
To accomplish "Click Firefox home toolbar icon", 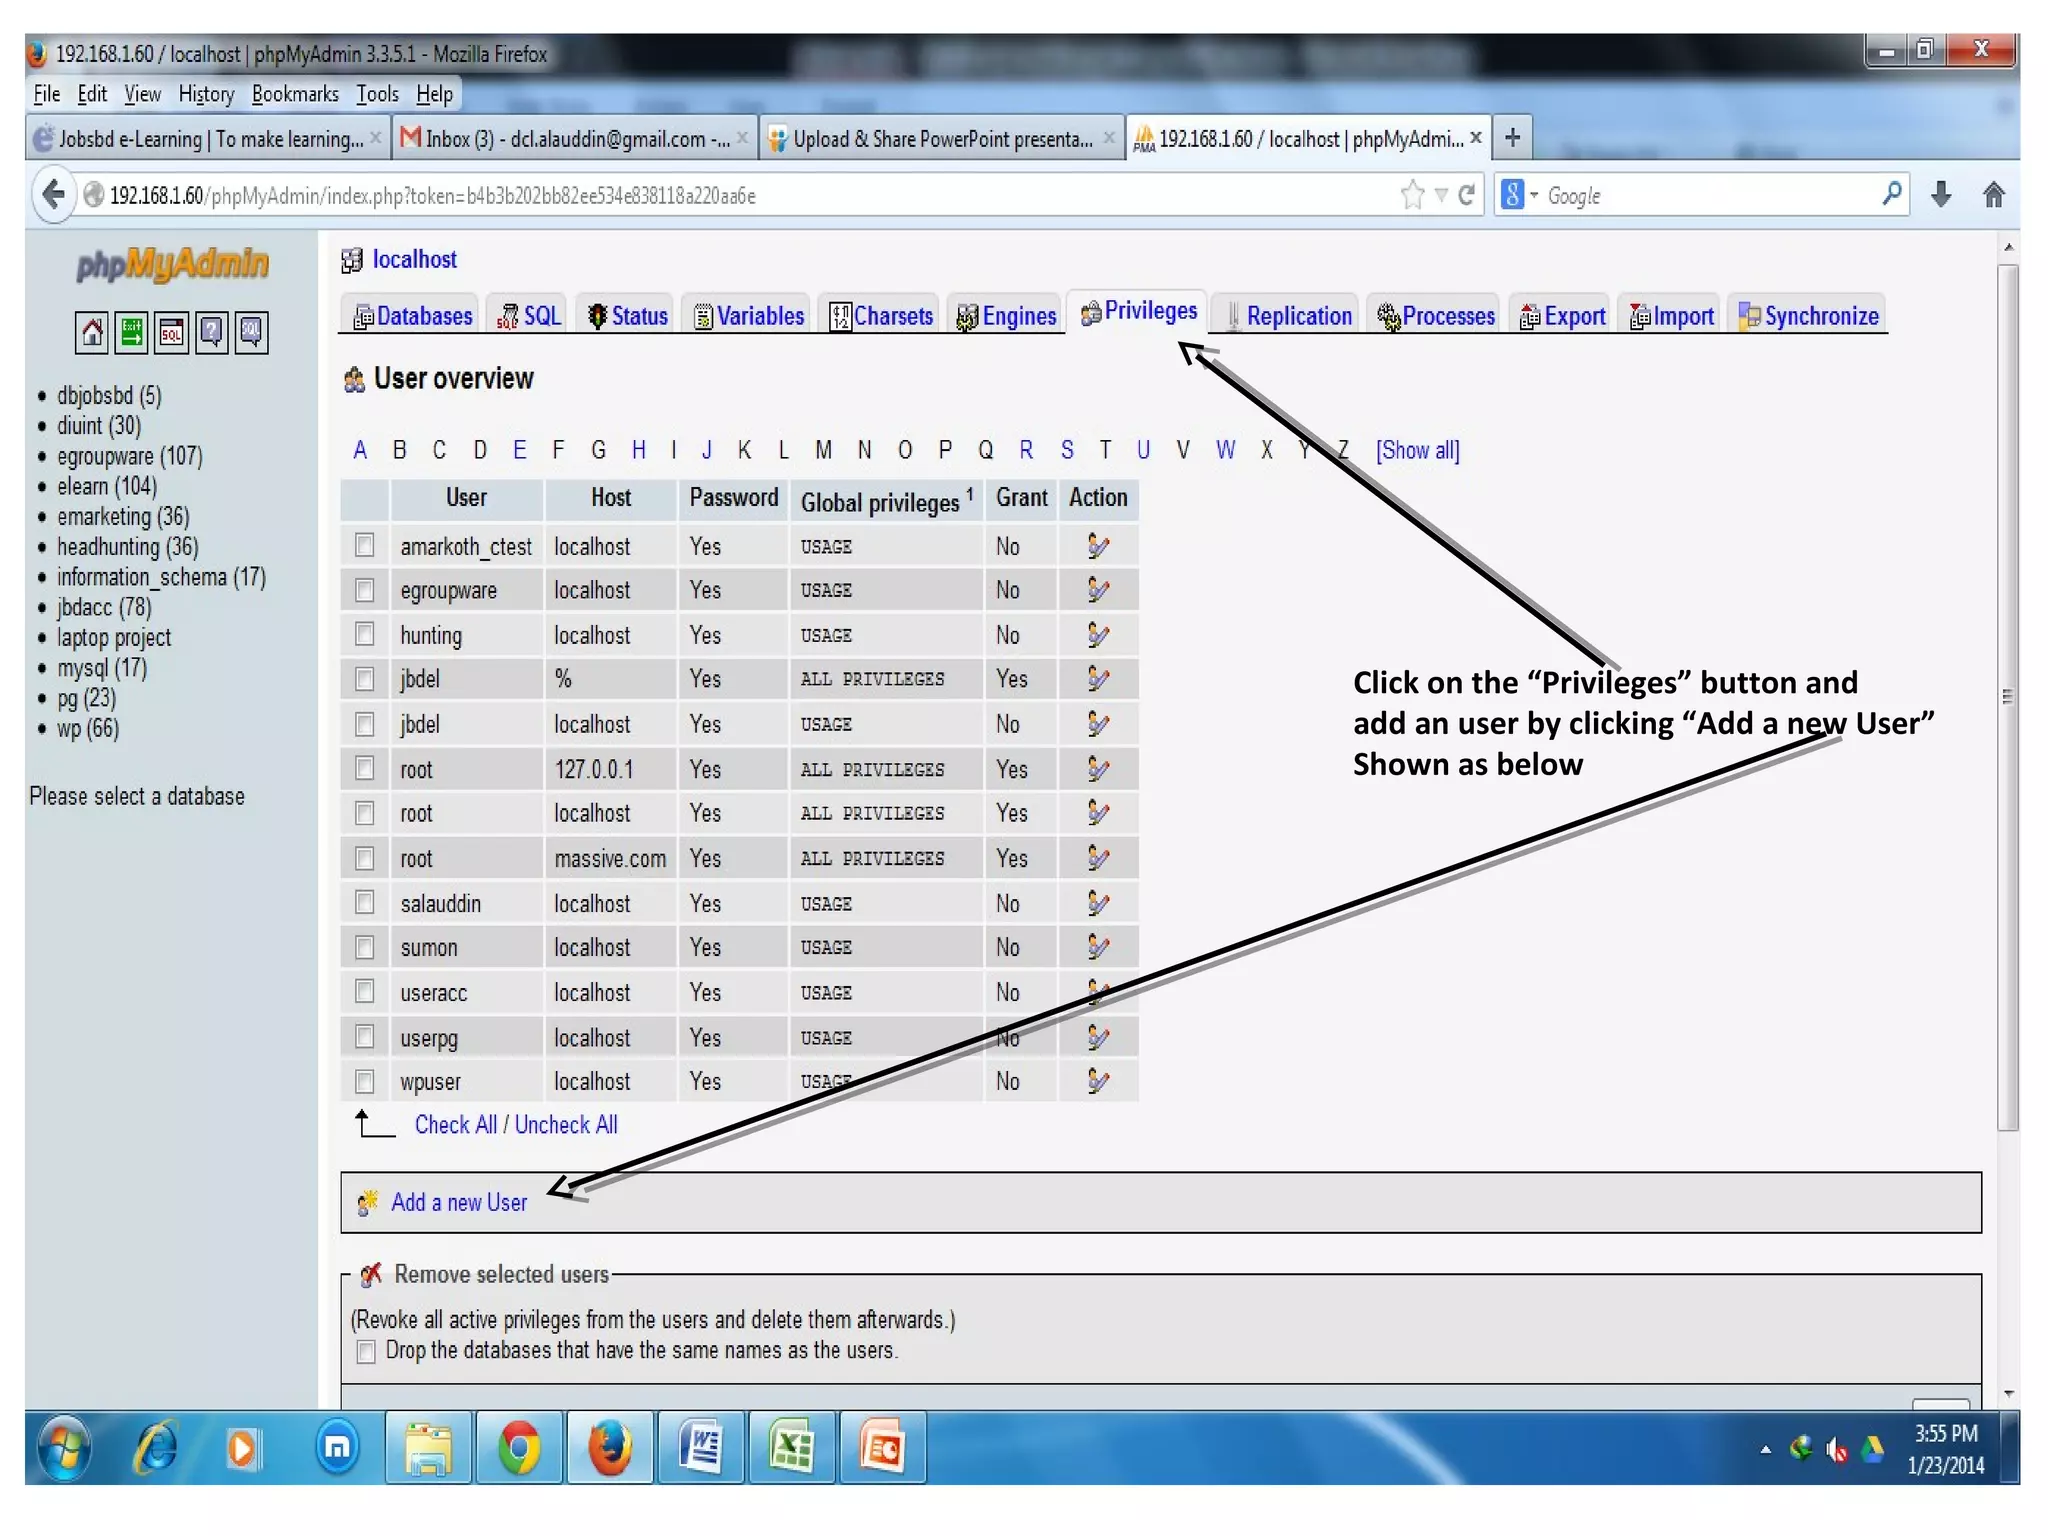I will point(1993,195).
